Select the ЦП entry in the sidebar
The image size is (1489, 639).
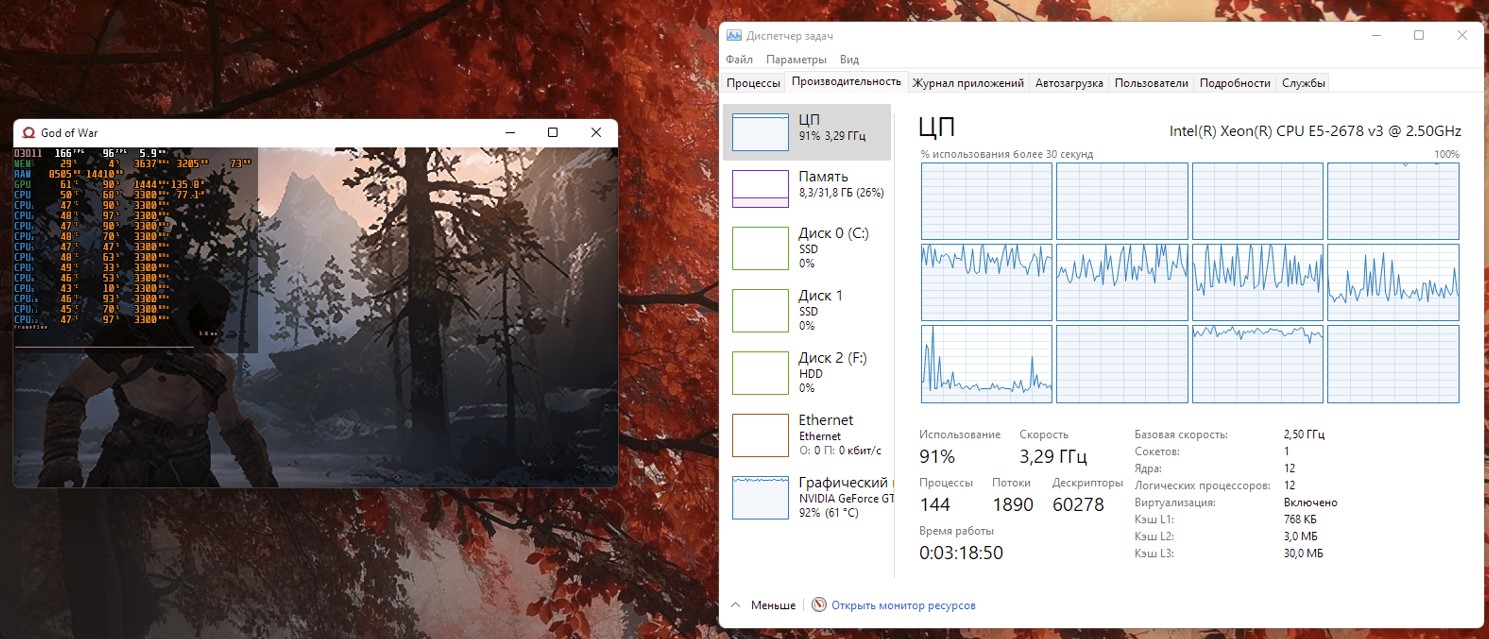[806, 132]
